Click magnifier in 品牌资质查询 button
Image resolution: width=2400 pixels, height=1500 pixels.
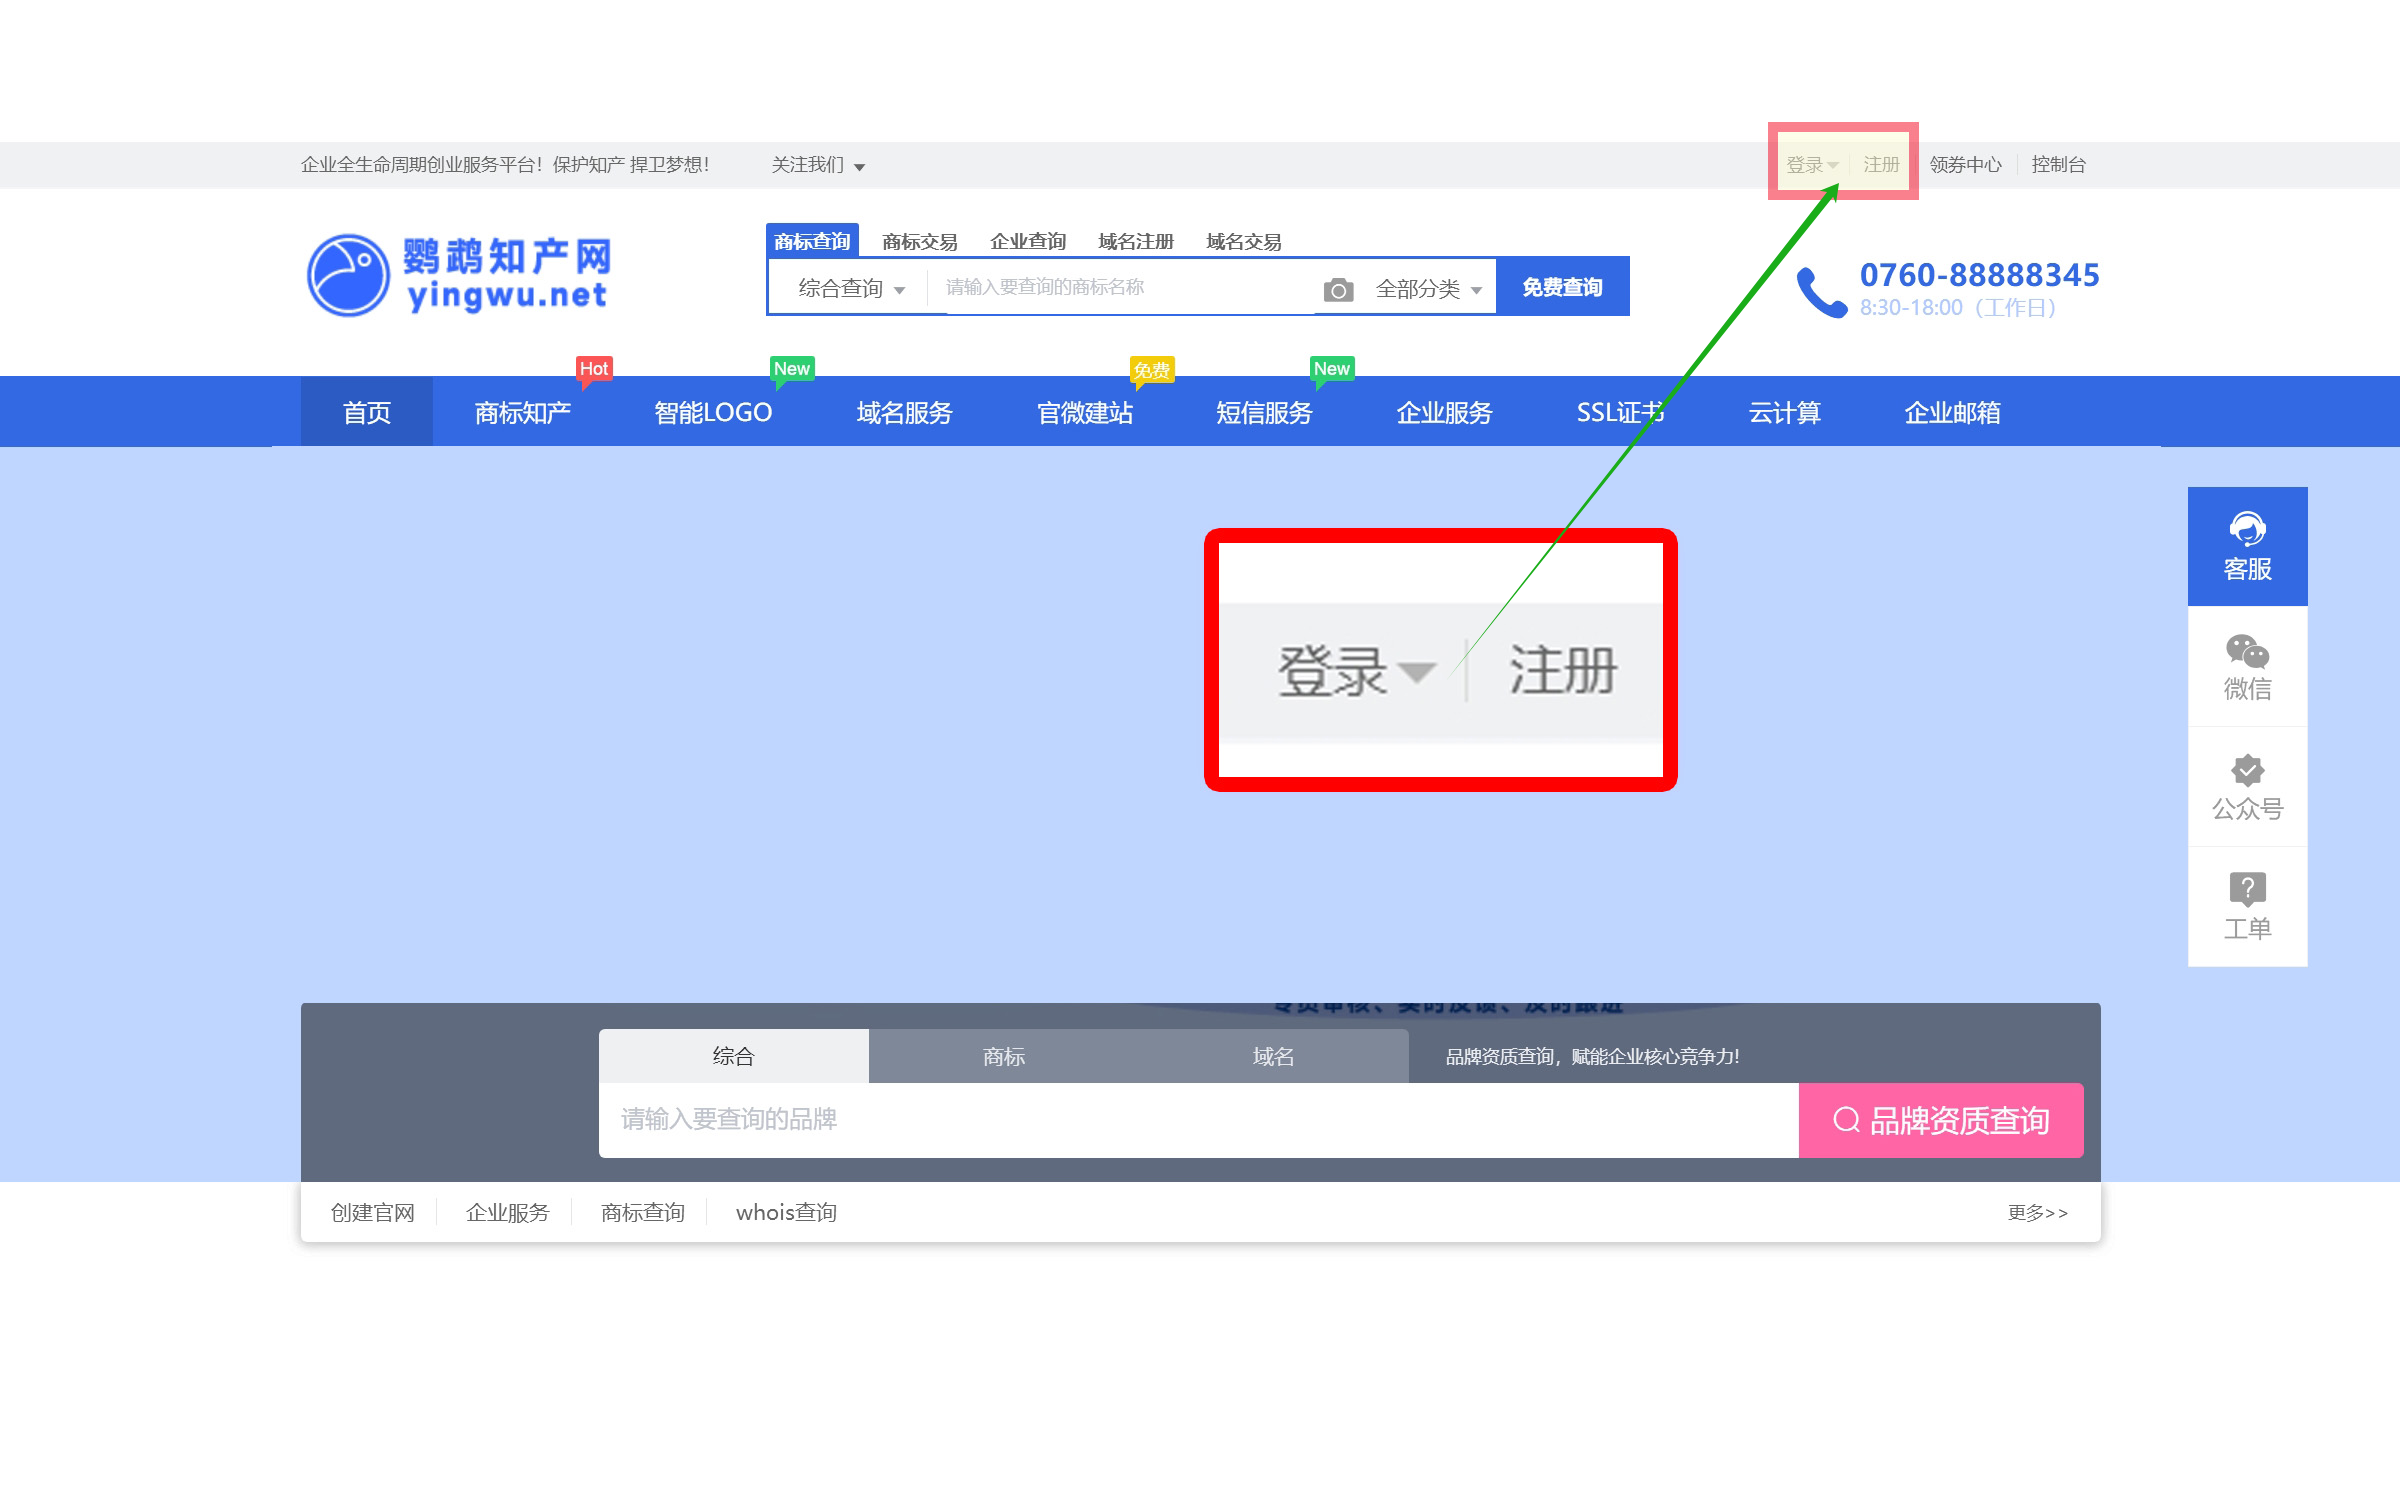1846,1120
